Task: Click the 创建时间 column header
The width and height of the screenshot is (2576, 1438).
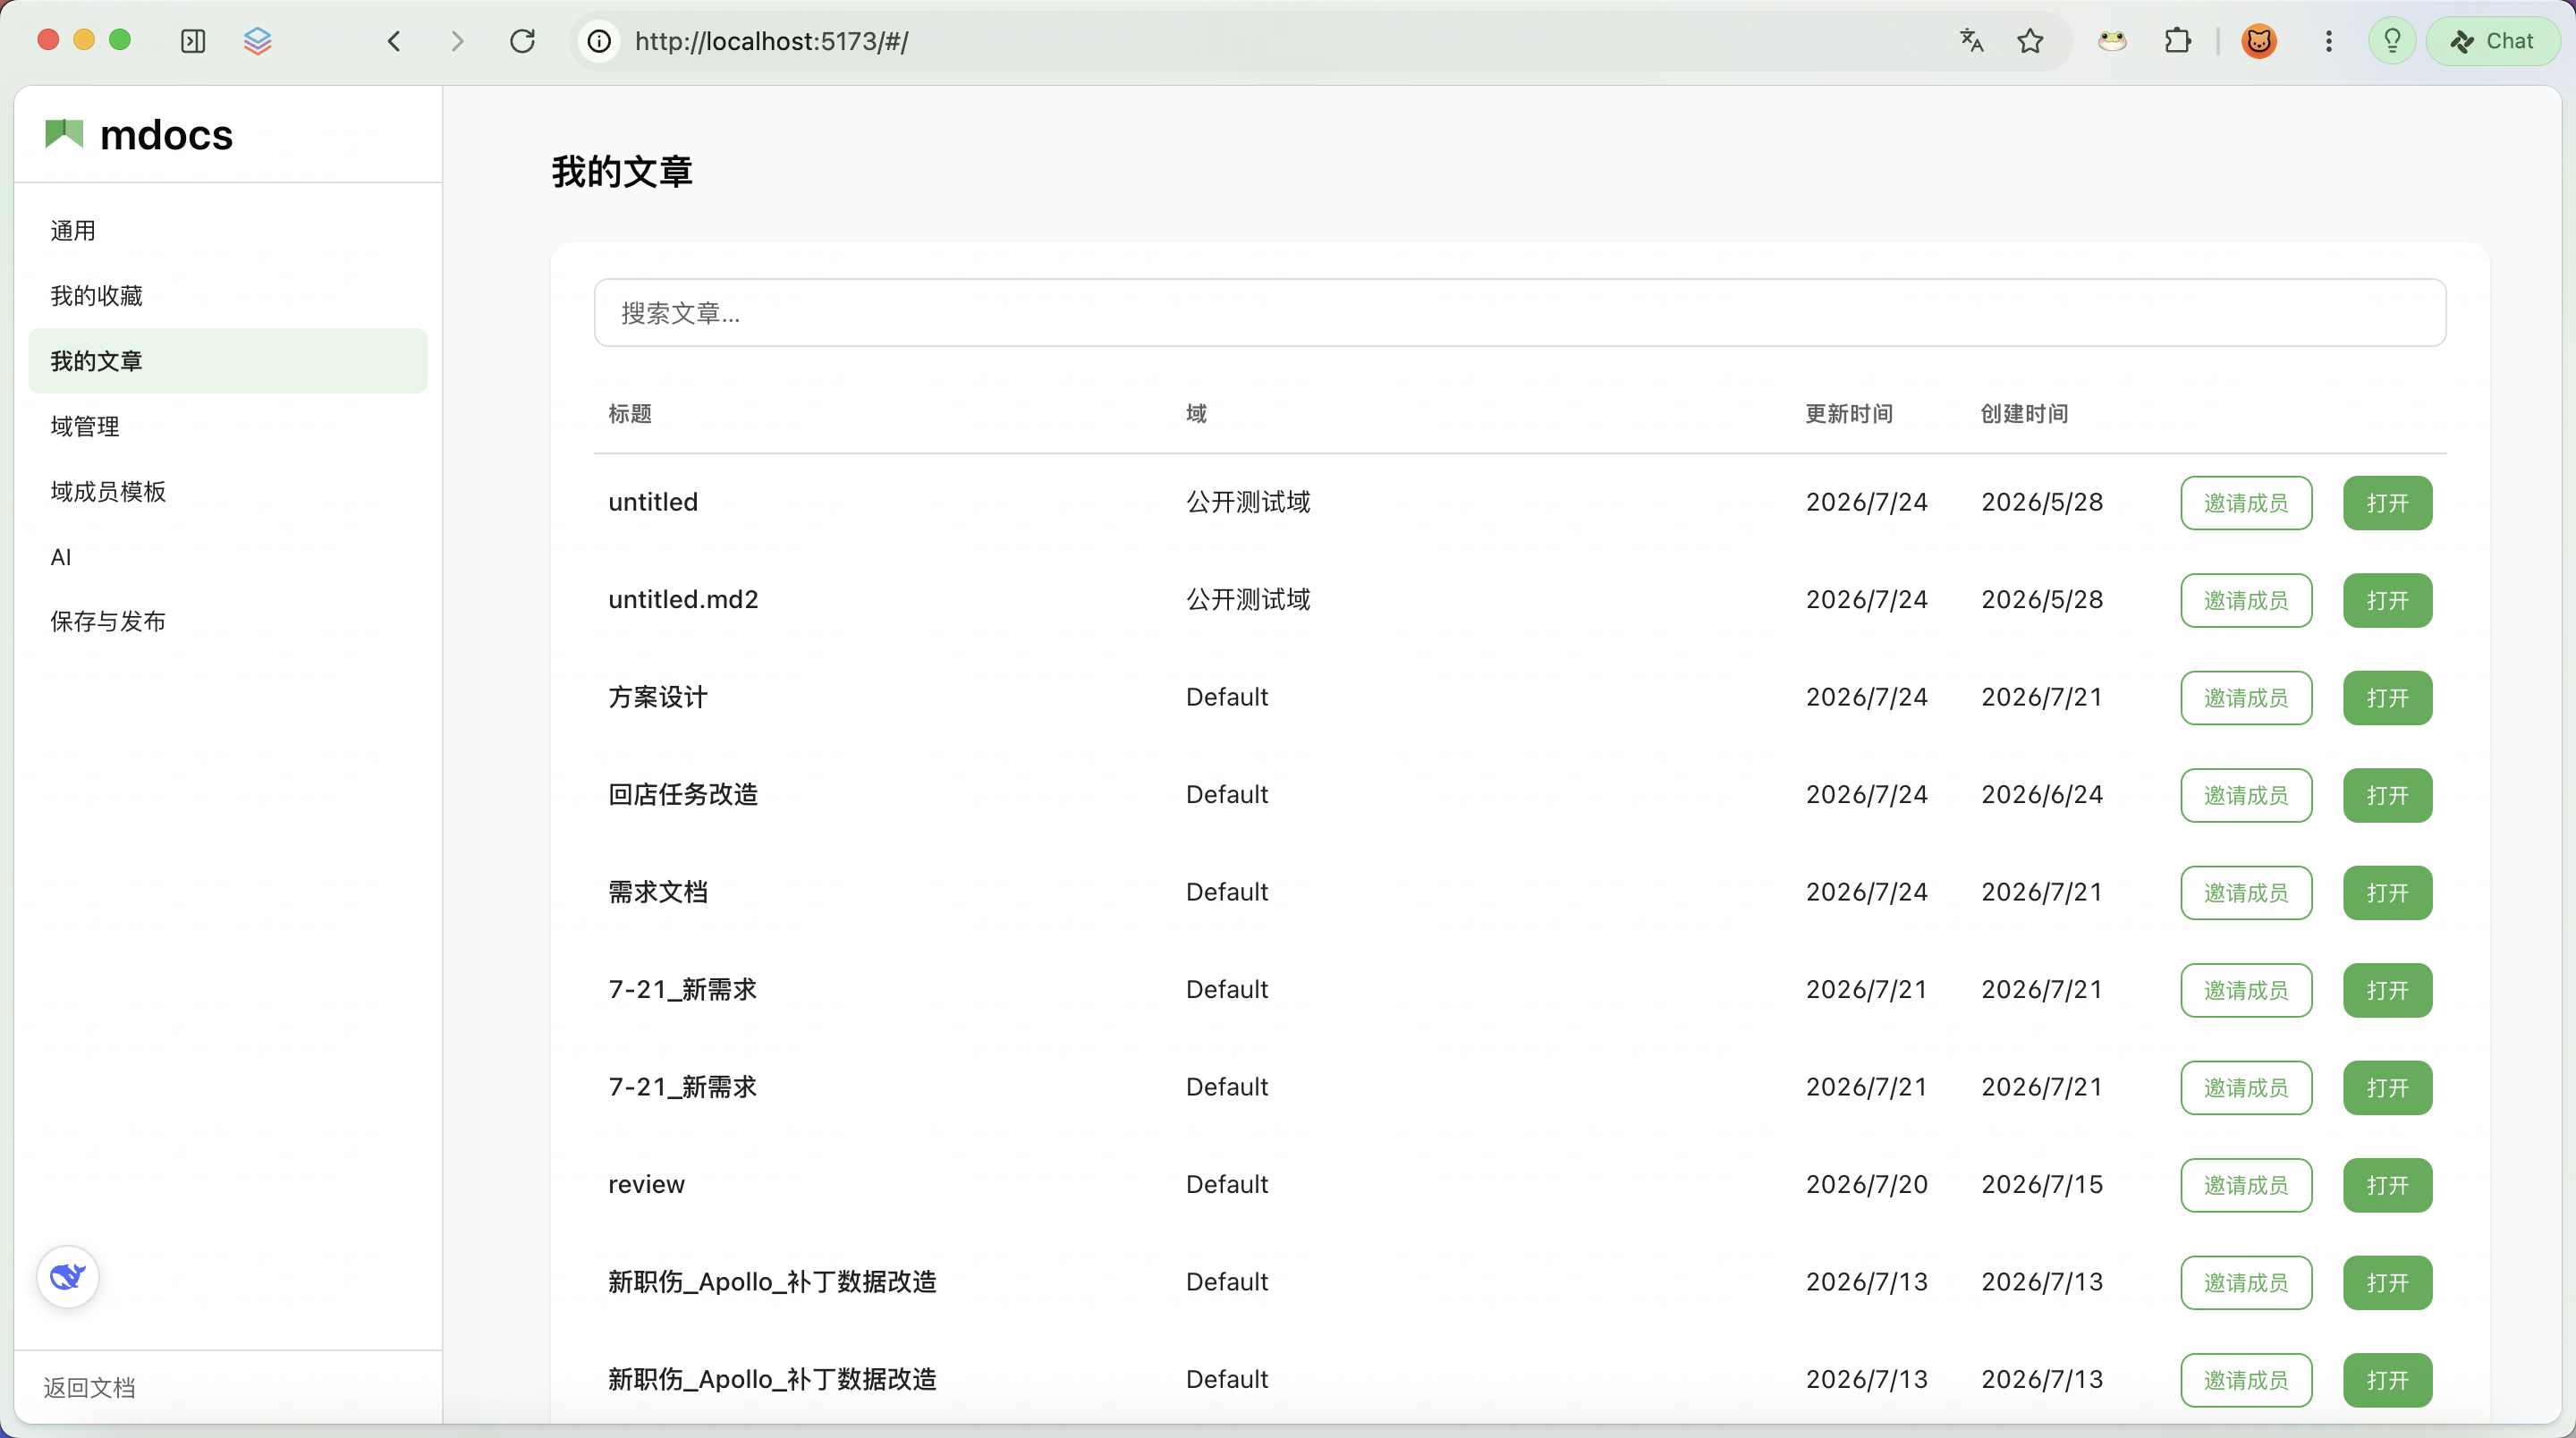Action: tap(2024, 413)
